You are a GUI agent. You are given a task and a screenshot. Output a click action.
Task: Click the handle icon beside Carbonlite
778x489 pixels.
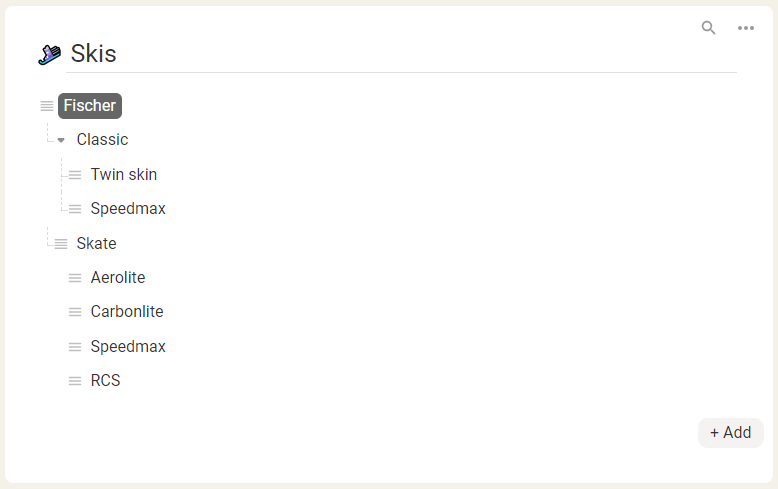pyautogui.click(x=75, y=312)
